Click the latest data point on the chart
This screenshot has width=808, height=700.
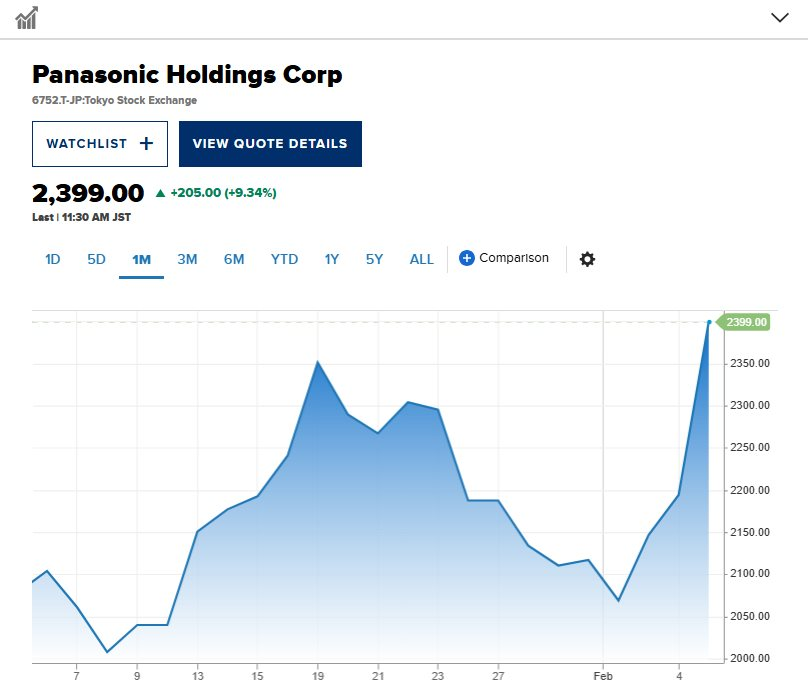pos(709,322)
